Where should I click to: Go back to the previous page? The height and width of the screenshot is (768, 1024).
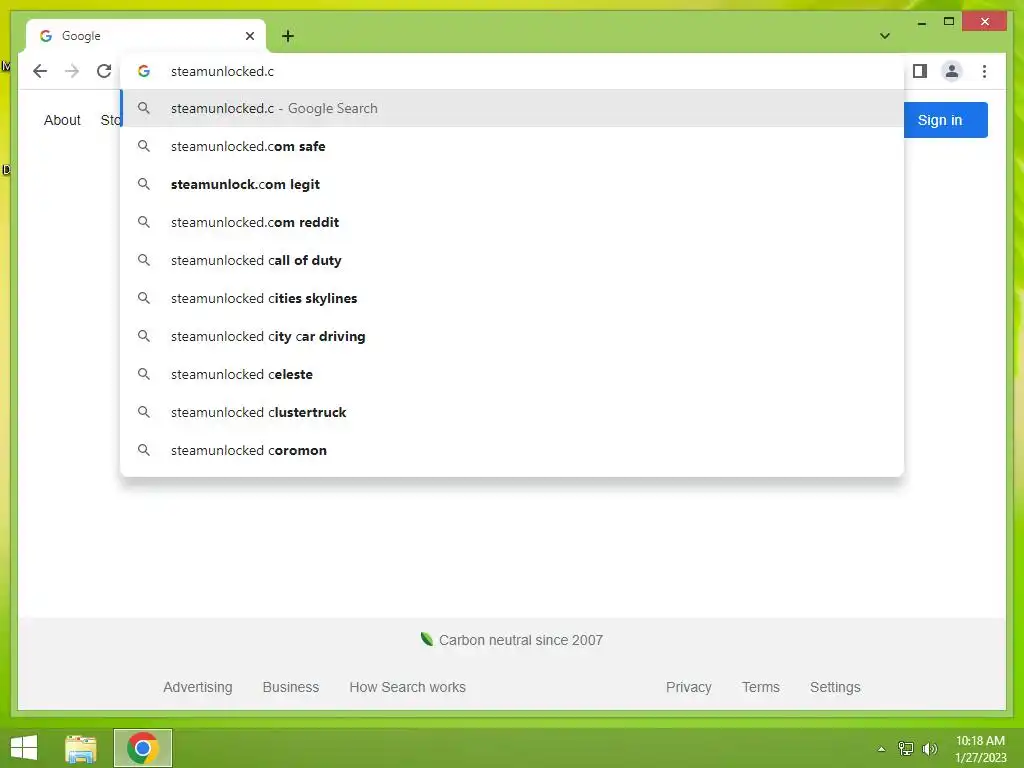point(40,71)
